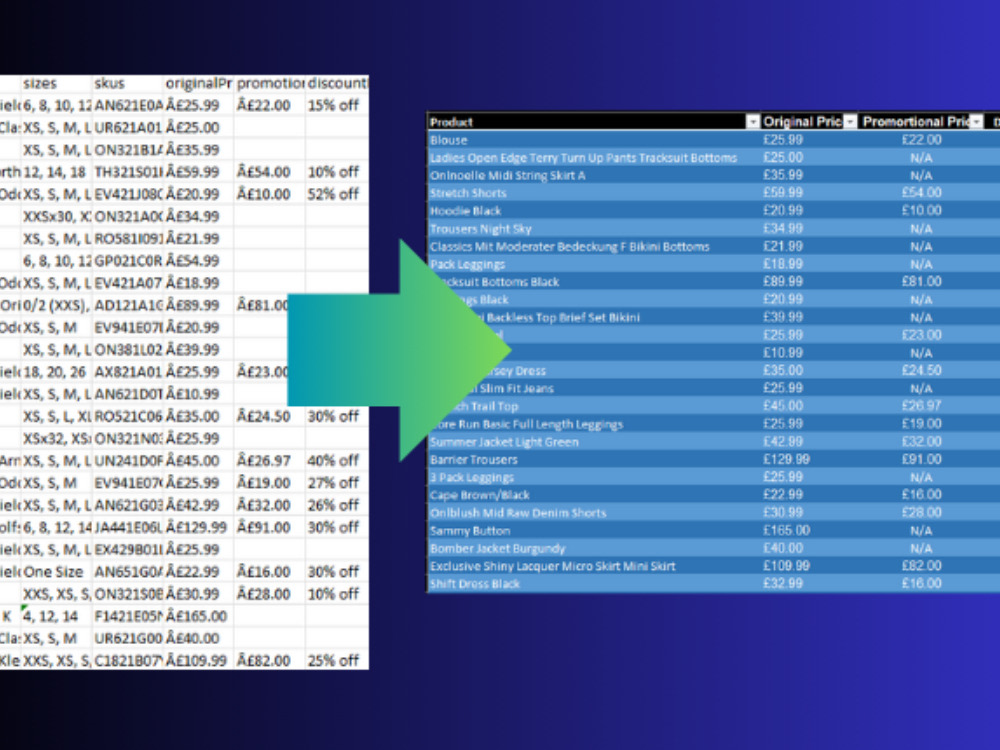Viewport: 1000px width, 750px height.
Task: Select the 'Bomber Jacket Burgundy' product cell
Action: (x=594, y=548)
